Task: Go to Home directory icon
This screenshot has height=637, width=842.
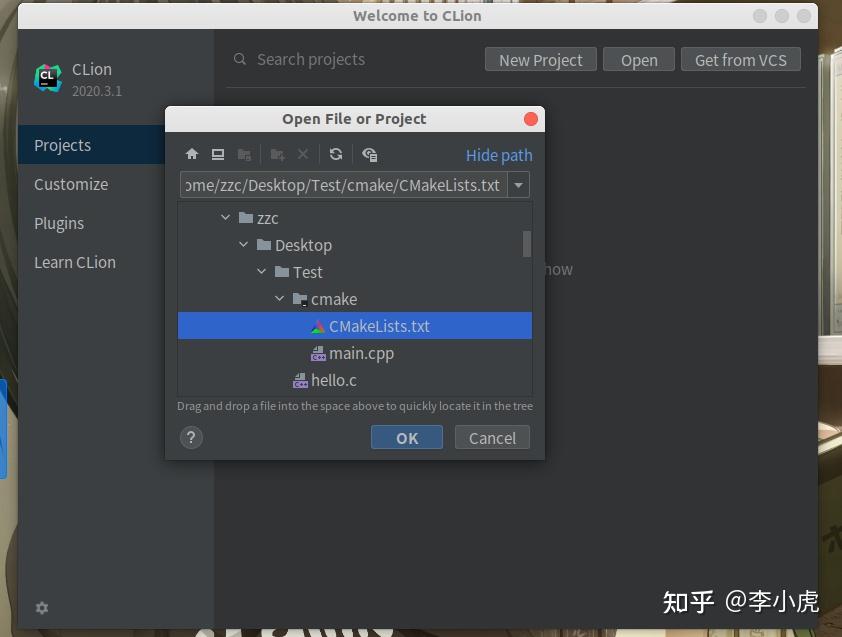Action: click(x=192, y=155)
